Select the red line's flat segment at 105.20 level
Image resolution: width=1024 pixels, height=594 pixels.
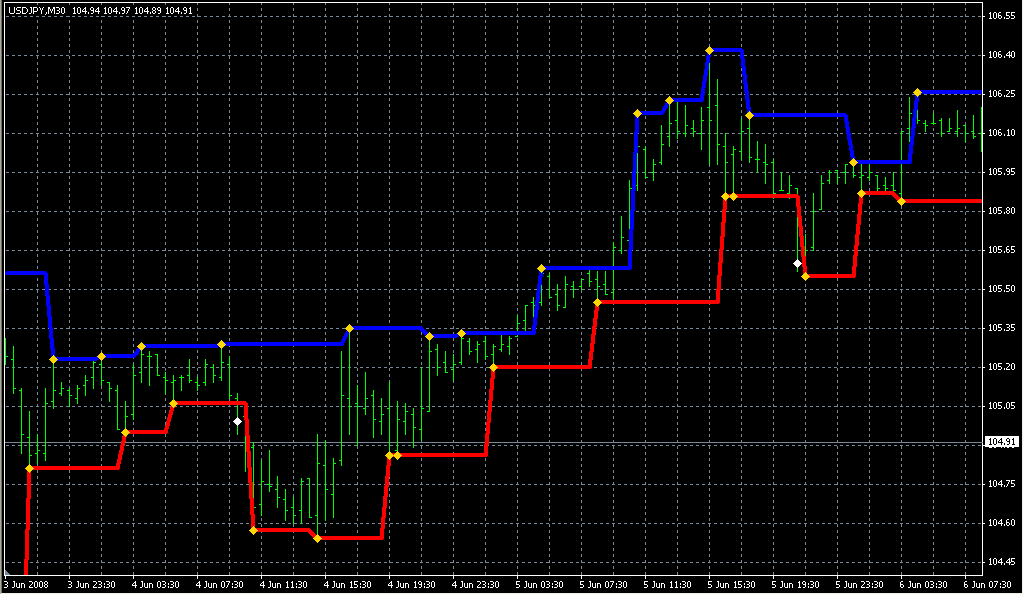(540, 367)
